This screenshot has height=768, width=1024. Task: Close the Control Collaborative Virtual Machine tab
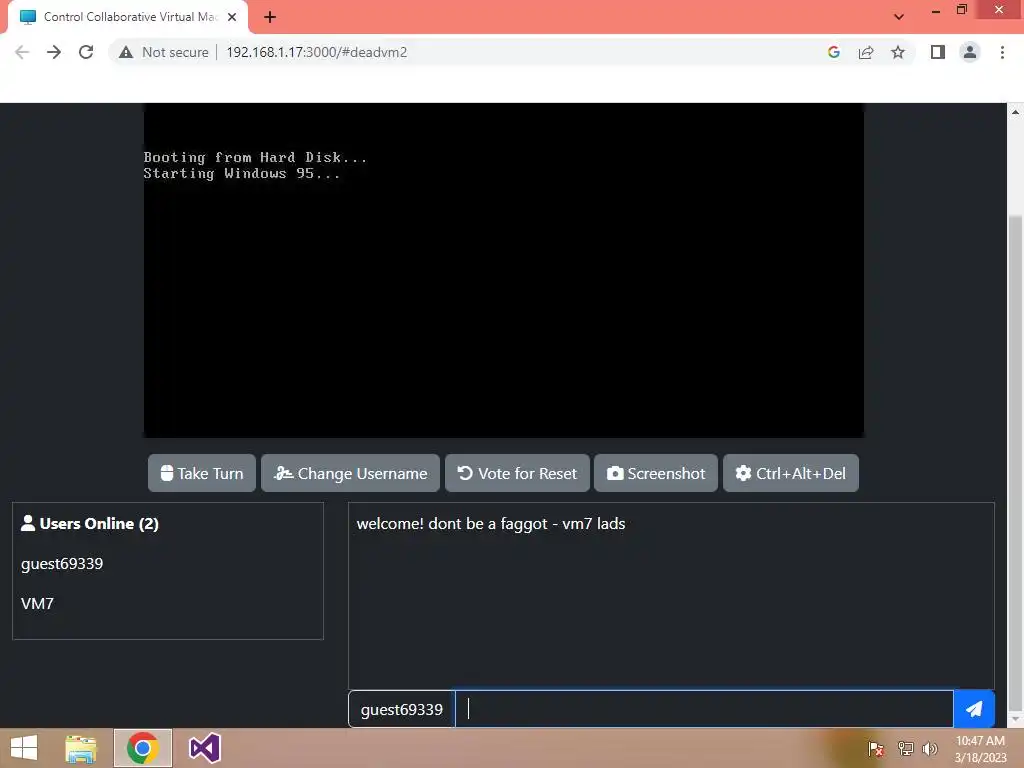click(x=232, y=17)
